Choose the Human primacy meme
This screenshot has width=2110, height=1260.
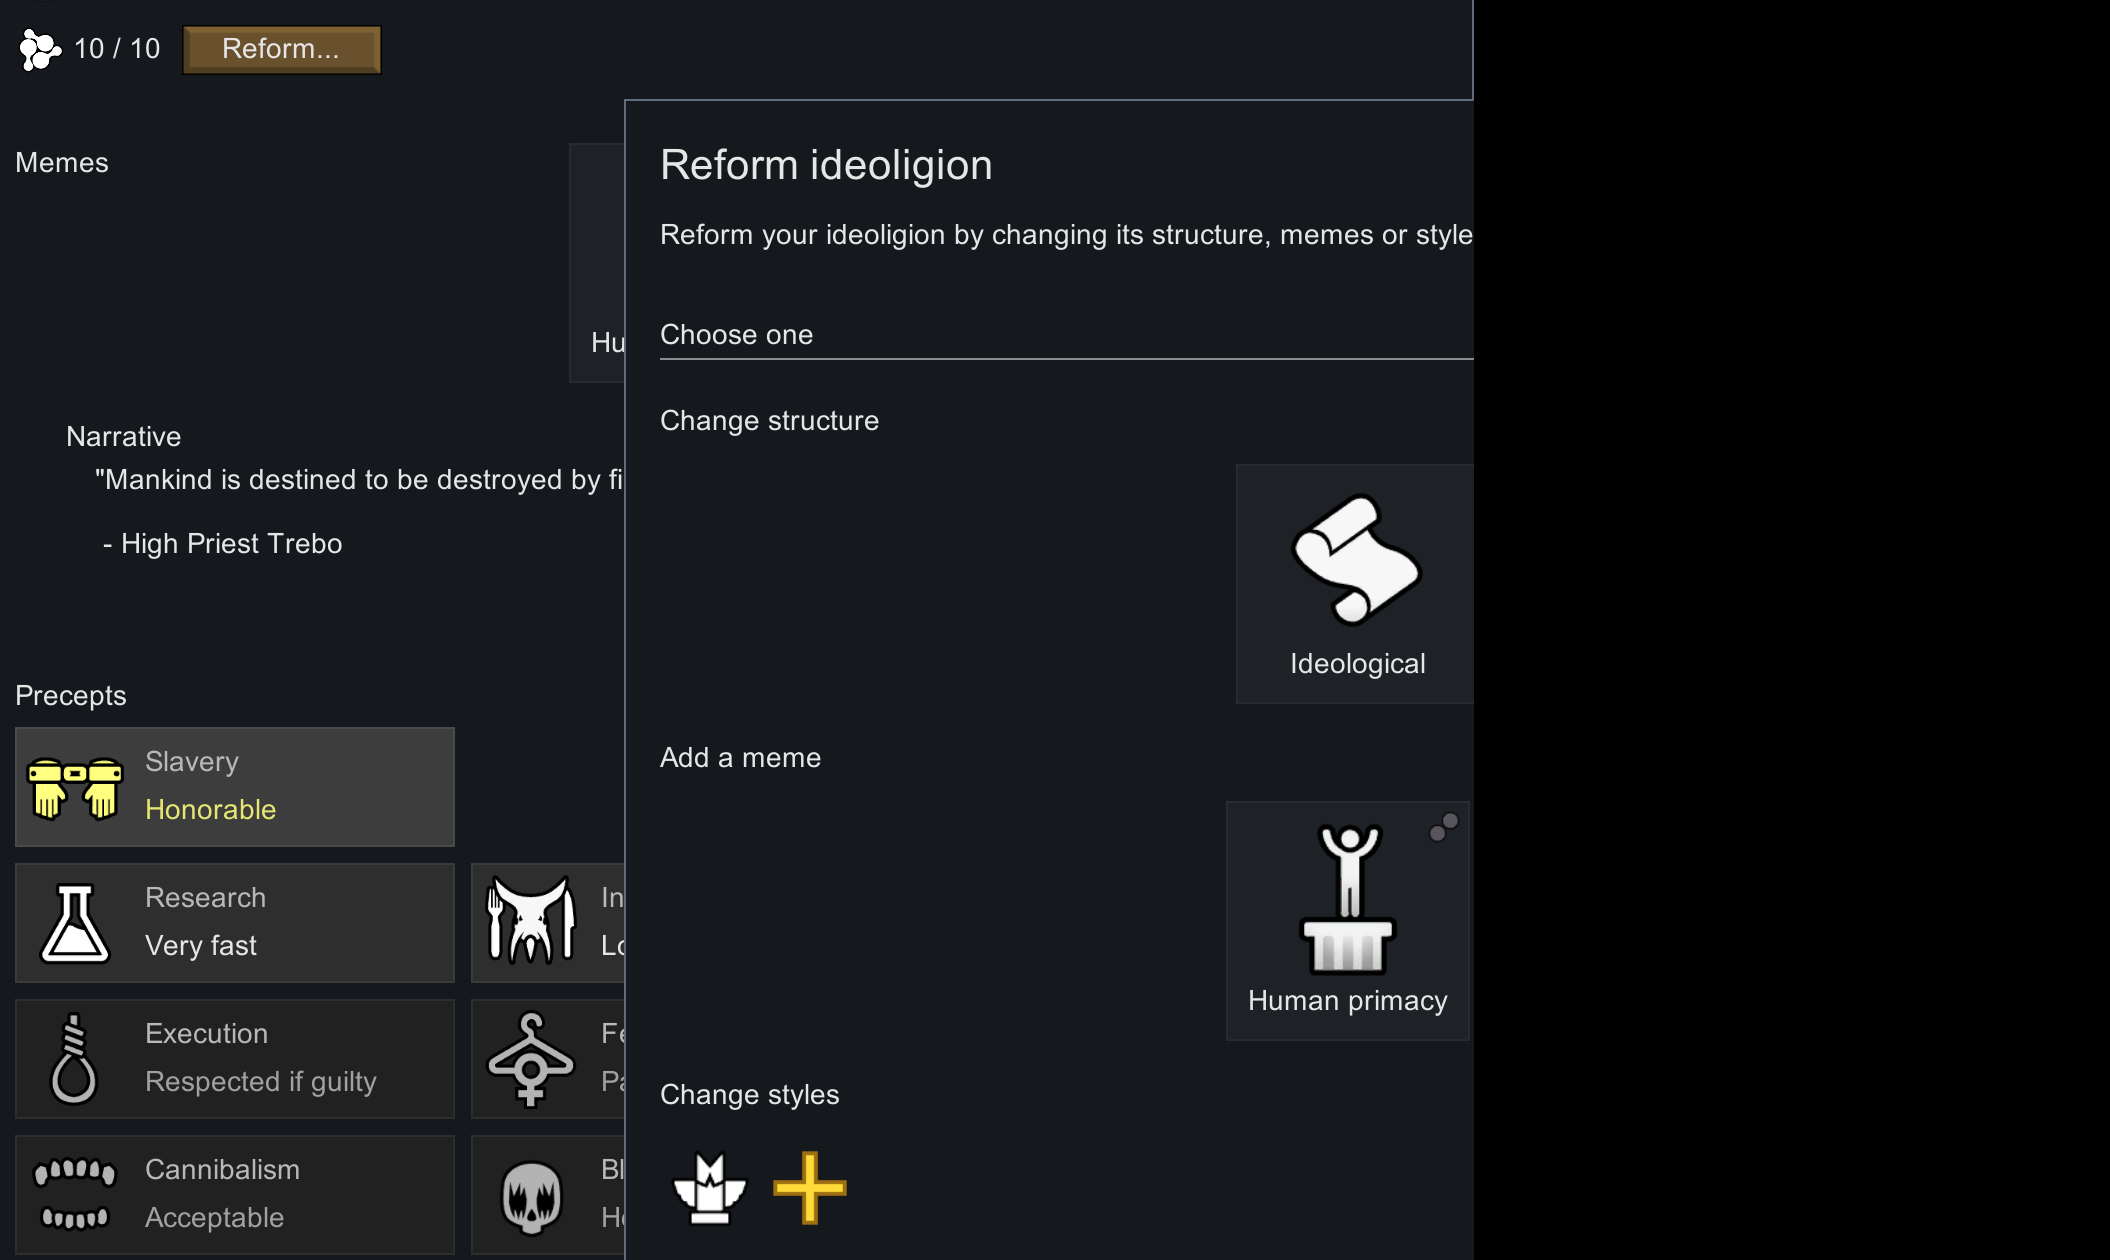pos(1347,920)
